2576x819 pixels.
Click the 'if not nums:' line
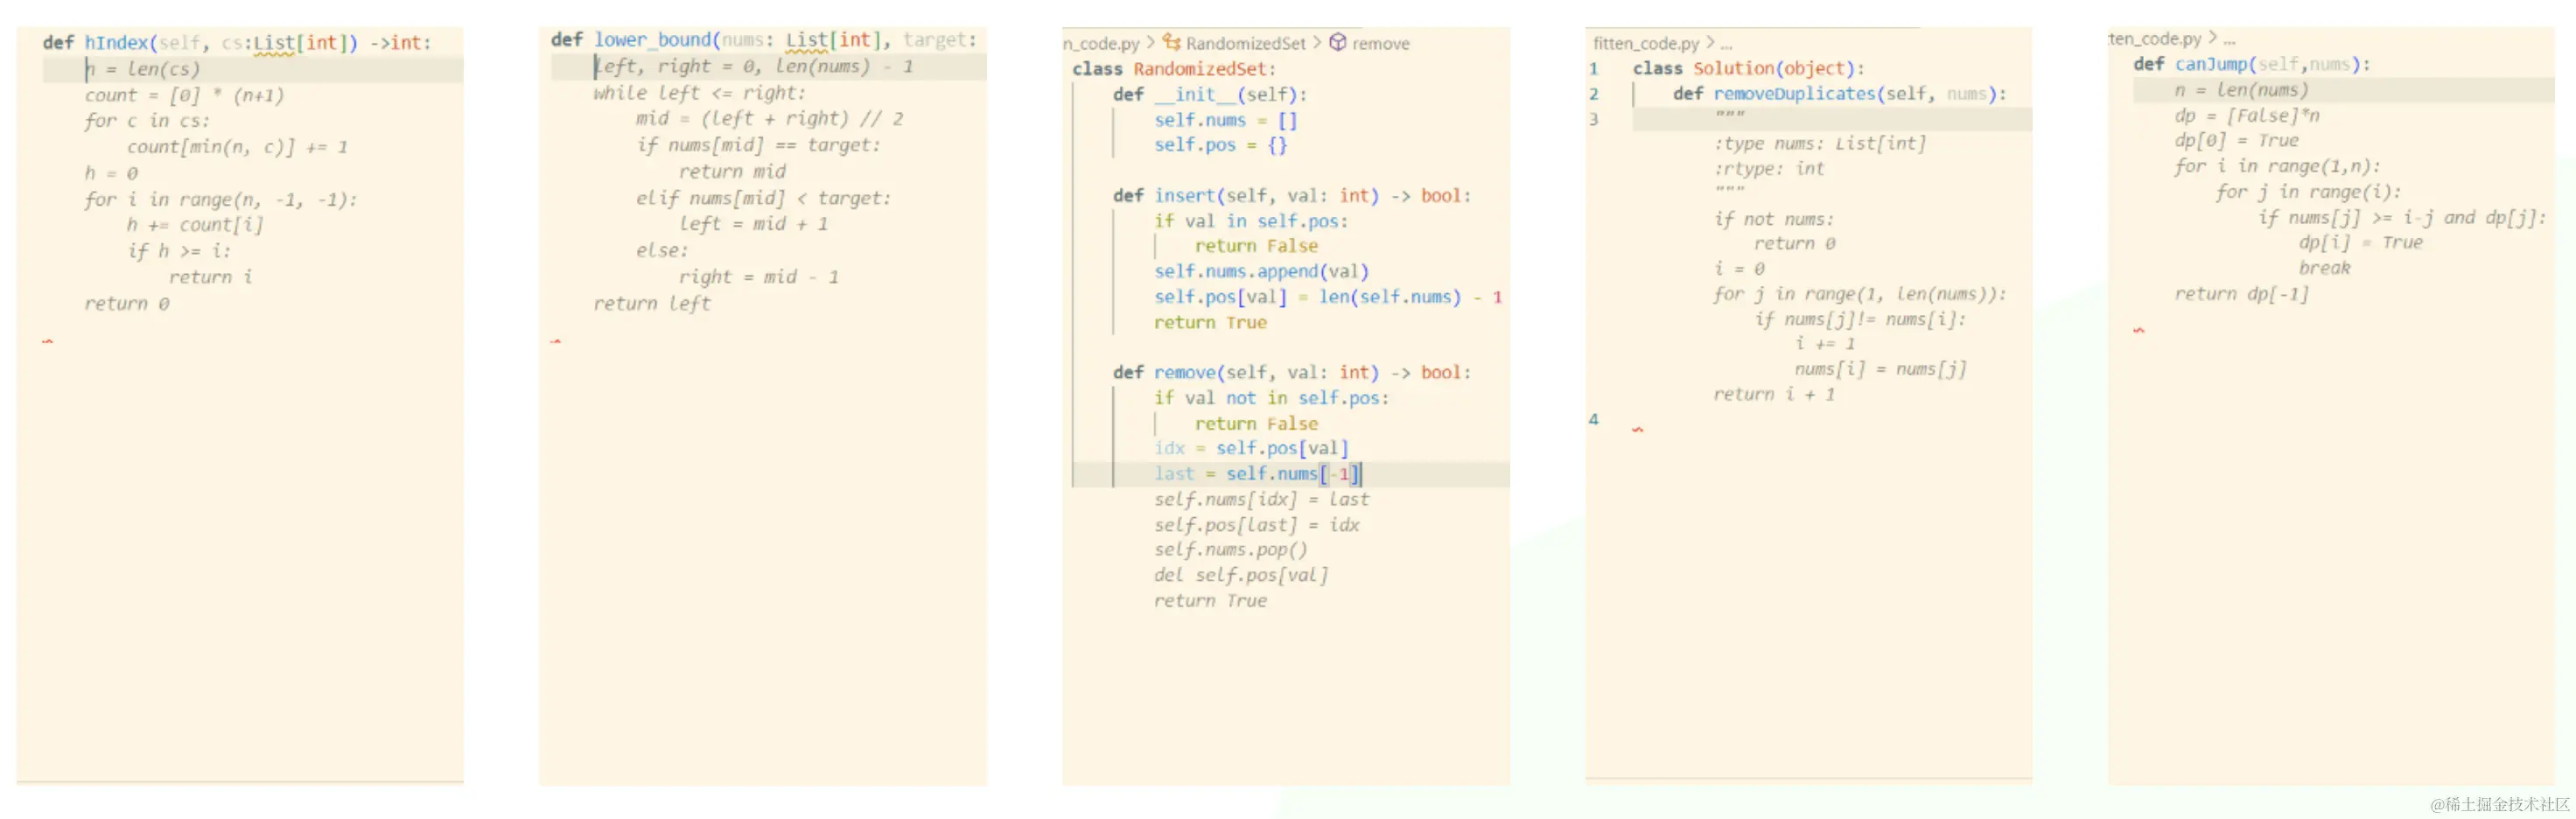pyautogui.click(x=1774, y=219)
